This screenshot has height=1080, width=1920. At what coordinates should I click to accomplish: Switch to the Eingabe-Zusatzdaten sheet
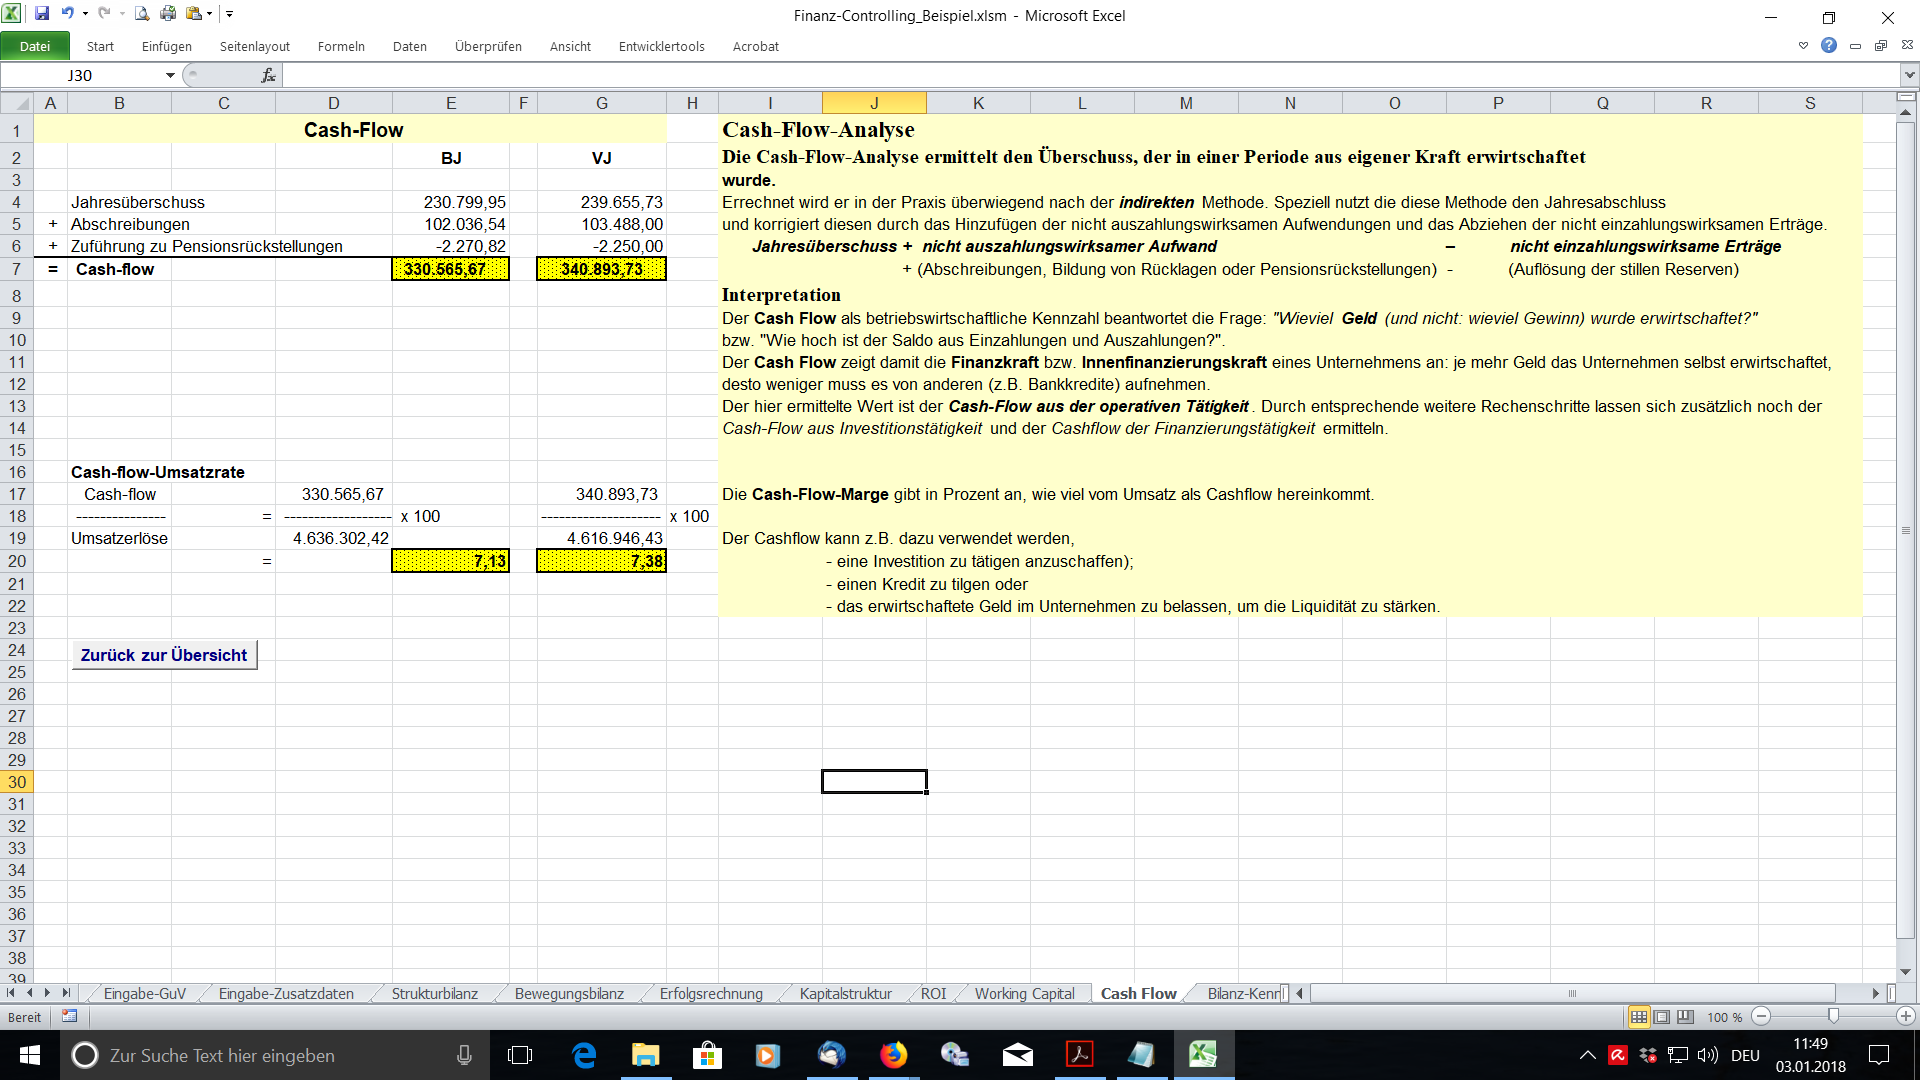coord(286,994)
